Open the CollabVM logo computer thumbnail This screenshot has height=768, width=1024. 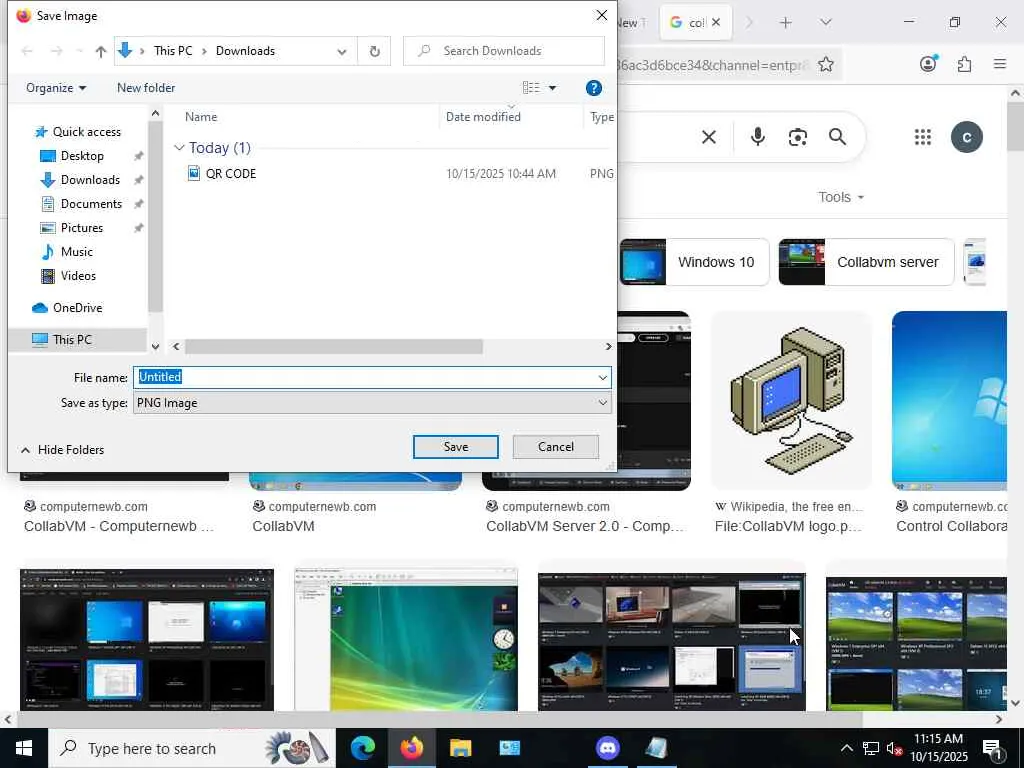pyautogui.click(x=791, y=401)
